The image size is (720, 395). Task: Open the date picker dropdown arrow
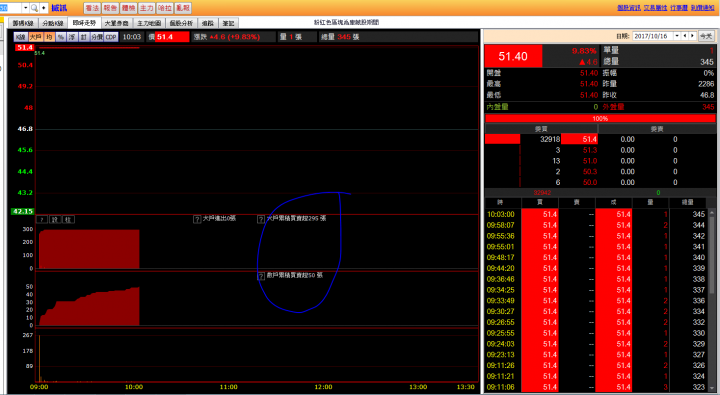tap(677, 36)
